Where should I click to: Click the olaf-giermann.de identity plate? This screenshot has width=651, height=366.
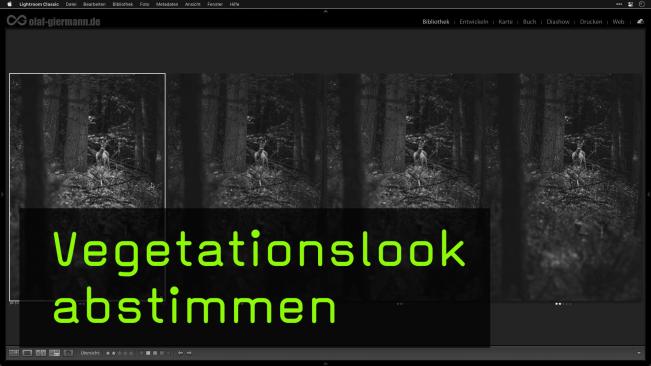tap(54, 21)
